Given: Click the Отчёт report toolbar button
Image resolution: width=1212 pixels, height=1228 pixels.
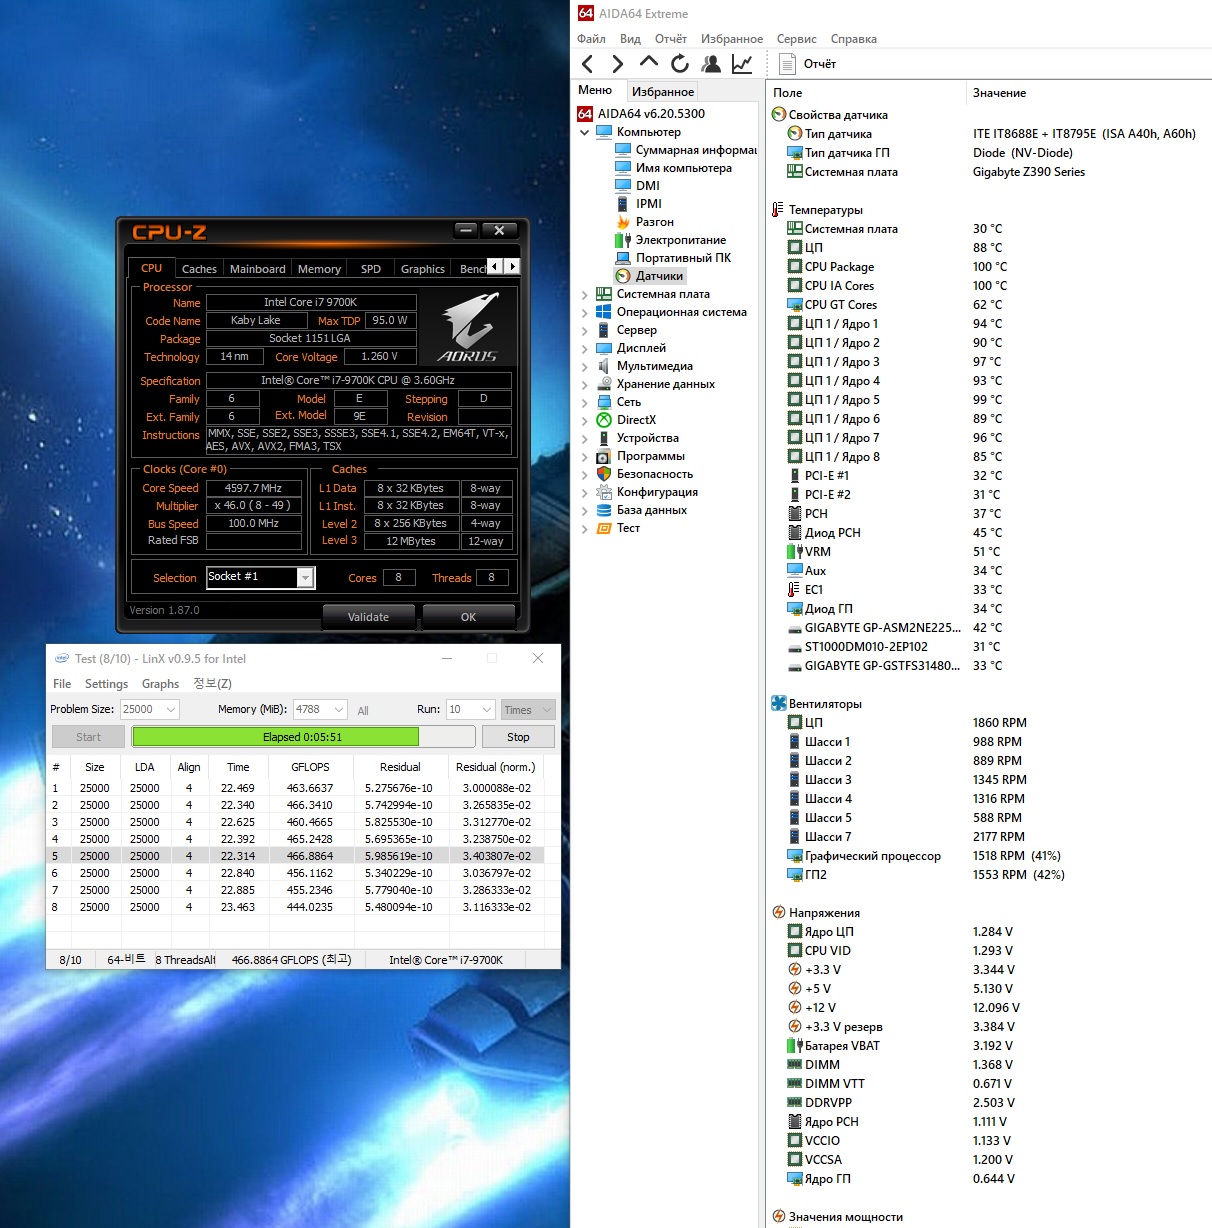Looking at the screenshot, I should (x=808, y=64).
